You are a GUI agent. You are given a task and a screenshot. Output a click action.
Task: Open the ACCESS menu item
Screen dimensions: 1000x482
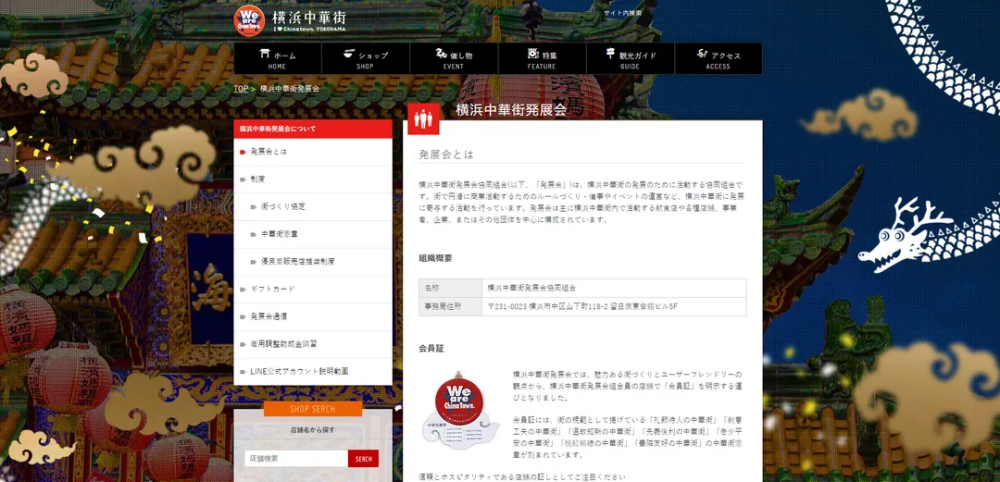tap(718, 59)
